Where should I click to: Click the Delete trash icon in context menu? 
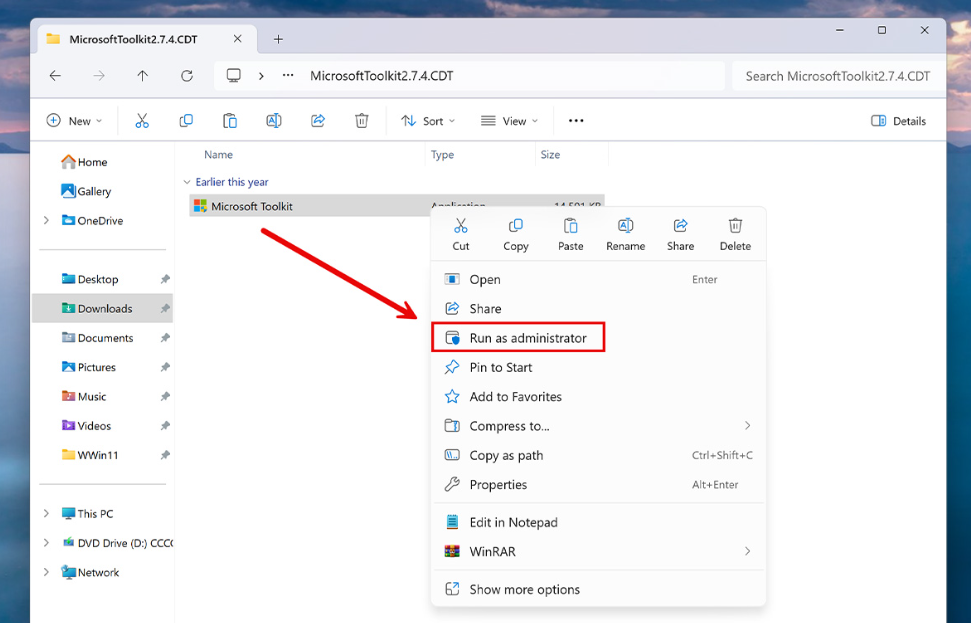pos(735,227)
